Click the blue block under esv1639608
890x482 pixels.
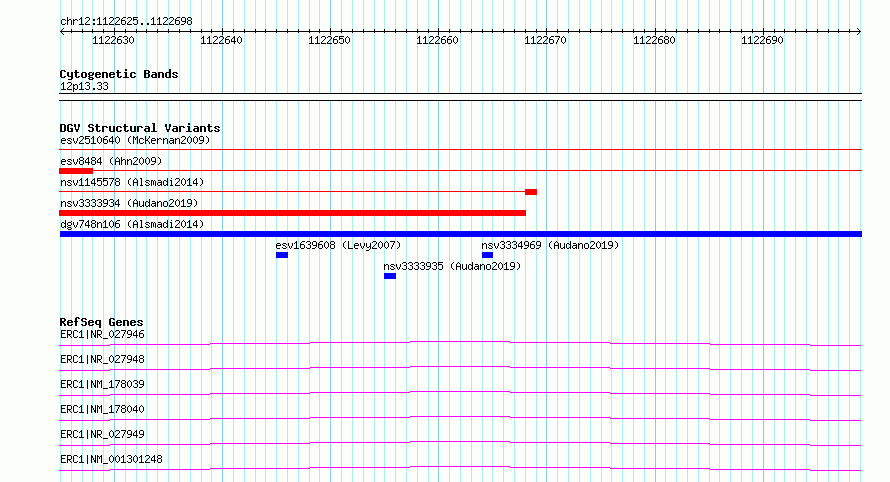[282, 255]
